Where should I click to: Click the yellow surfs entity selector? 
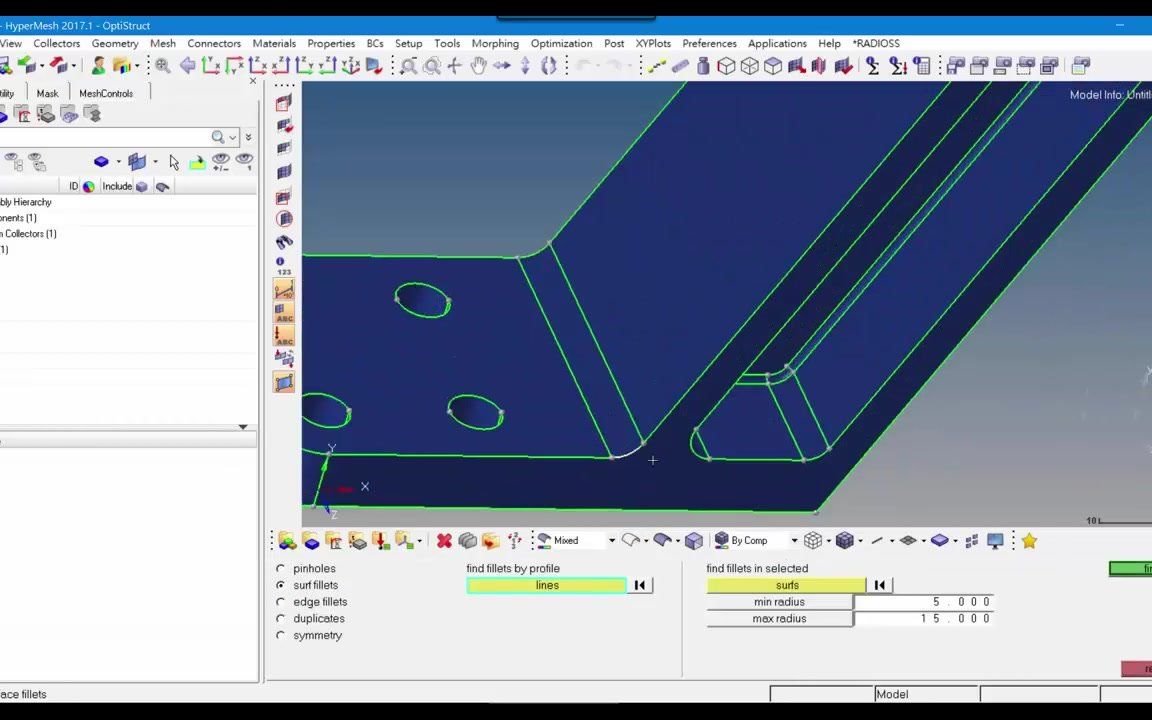[787, 585]
